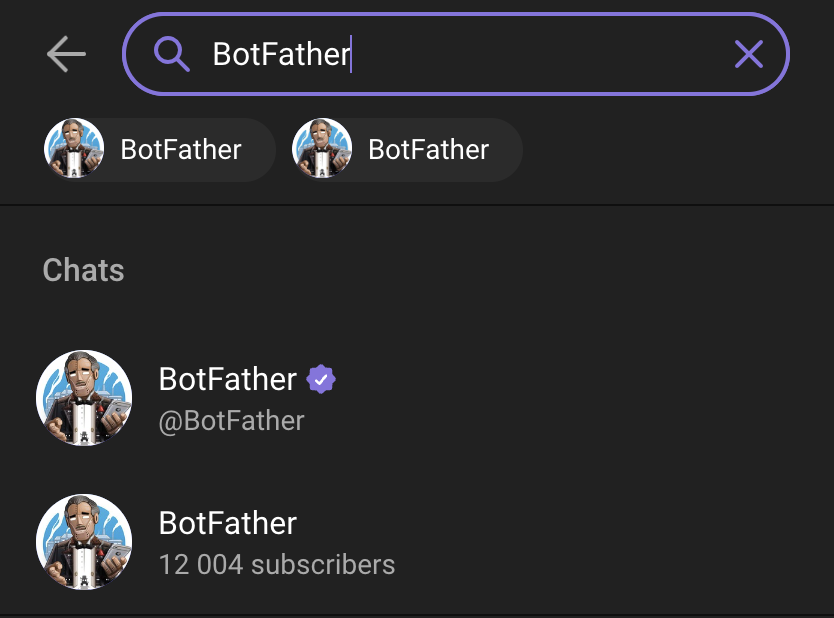Viewport: 834px width, 618px height.
Task: Click empty space right of @BotFather result row
Action: coord(600,398)
